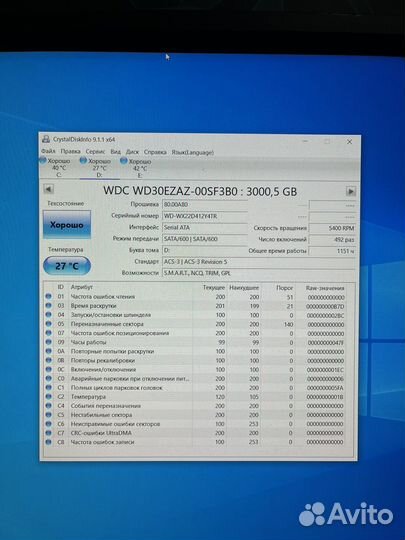
Task: Click the S.M.A.R.T., NCQ, TRIM features field
Action: 258,273
